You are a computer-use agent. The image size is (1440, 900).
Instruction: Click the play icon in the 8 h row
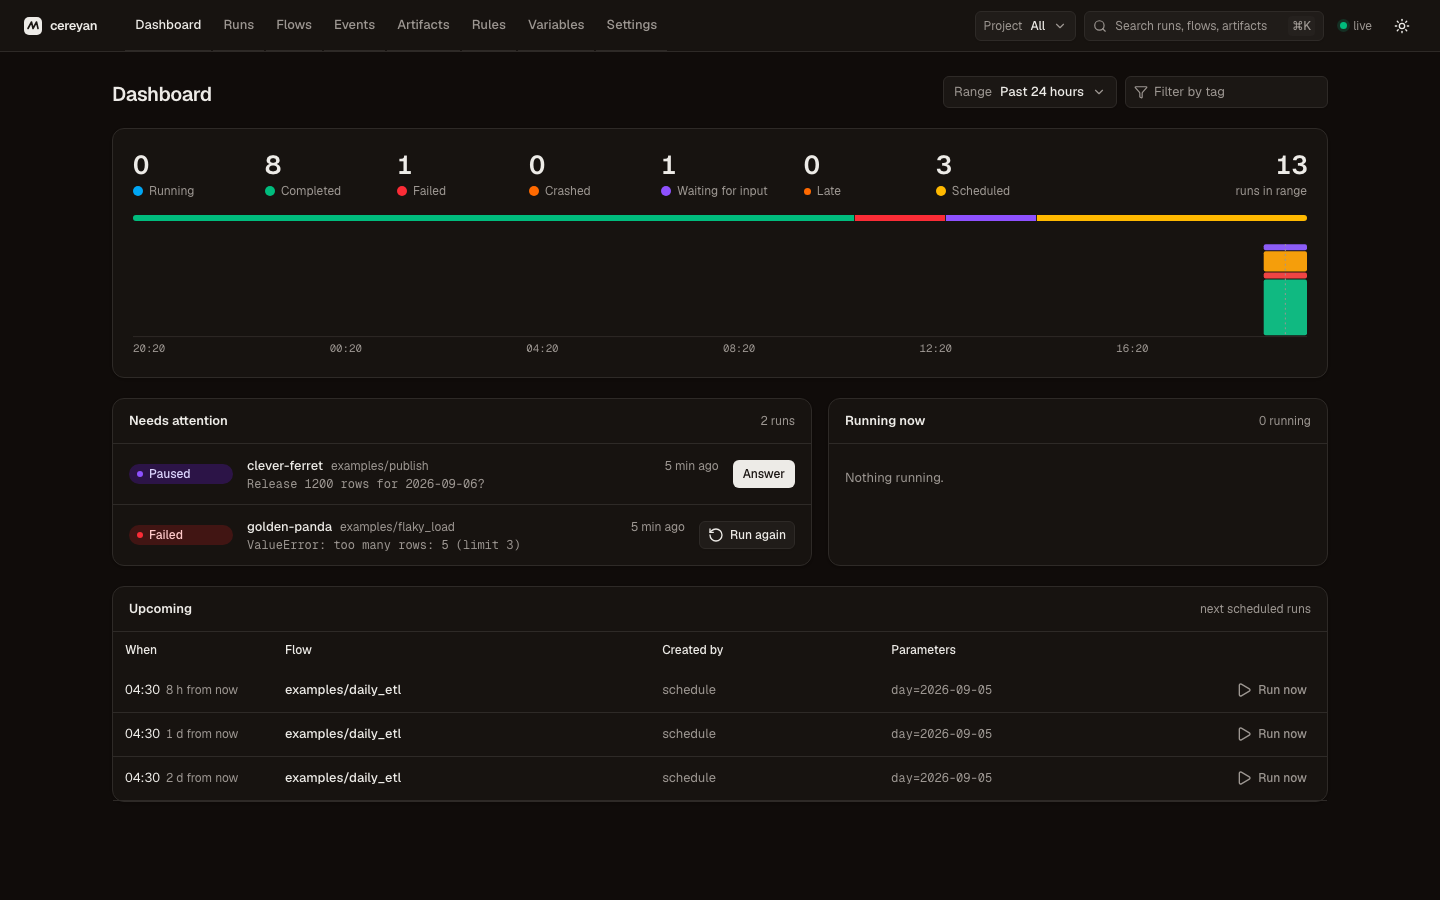[x=1244, y=690]
